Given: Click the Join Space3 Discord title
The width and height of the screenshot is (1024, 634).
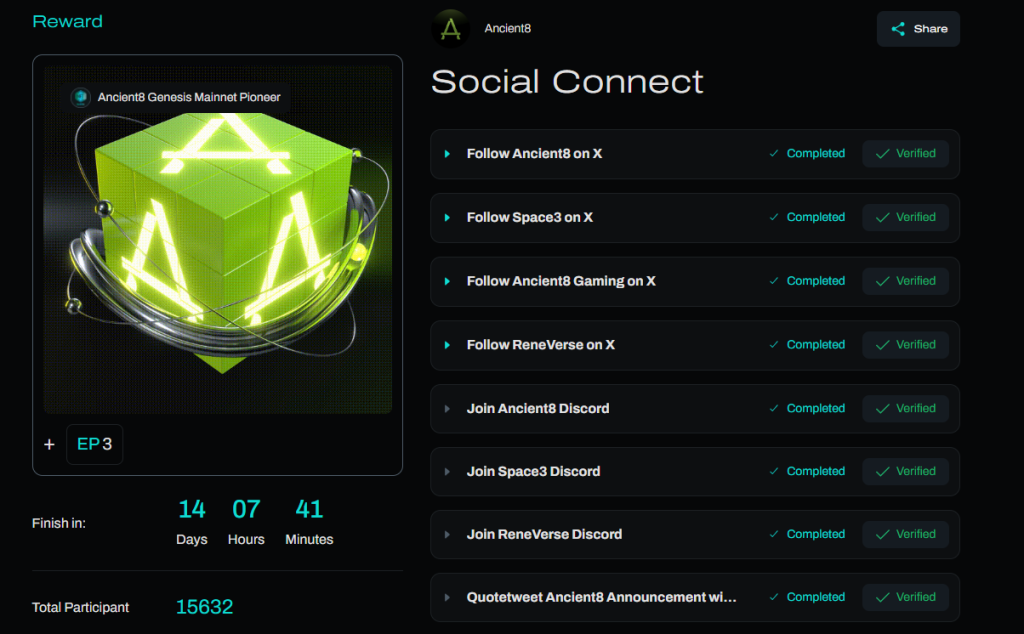Looking at the screenshot, I should click(534, 471).
